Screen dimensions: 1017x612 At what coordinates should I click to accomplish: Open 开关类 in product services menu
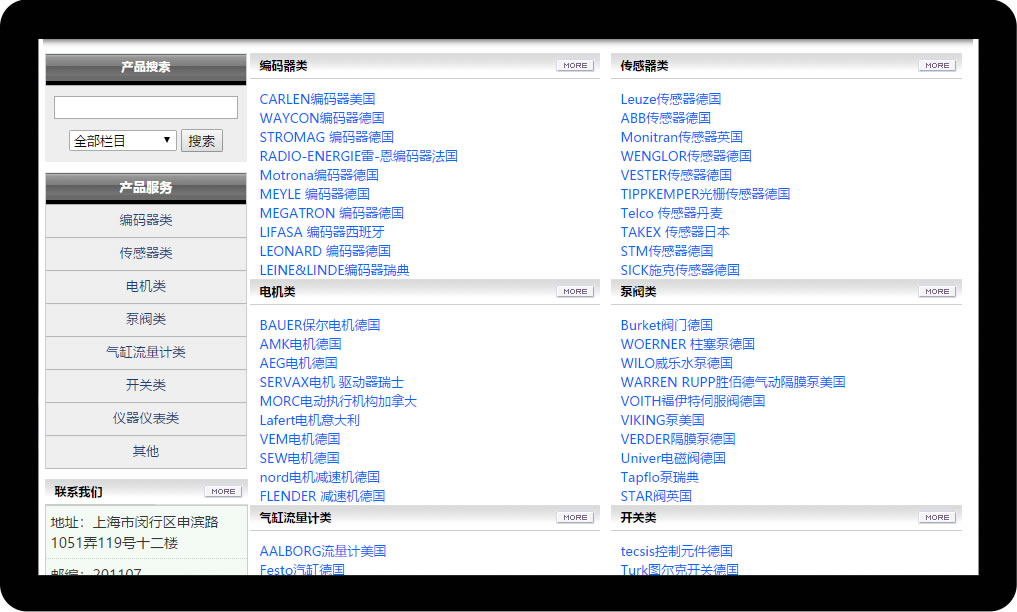click(146, 386)
